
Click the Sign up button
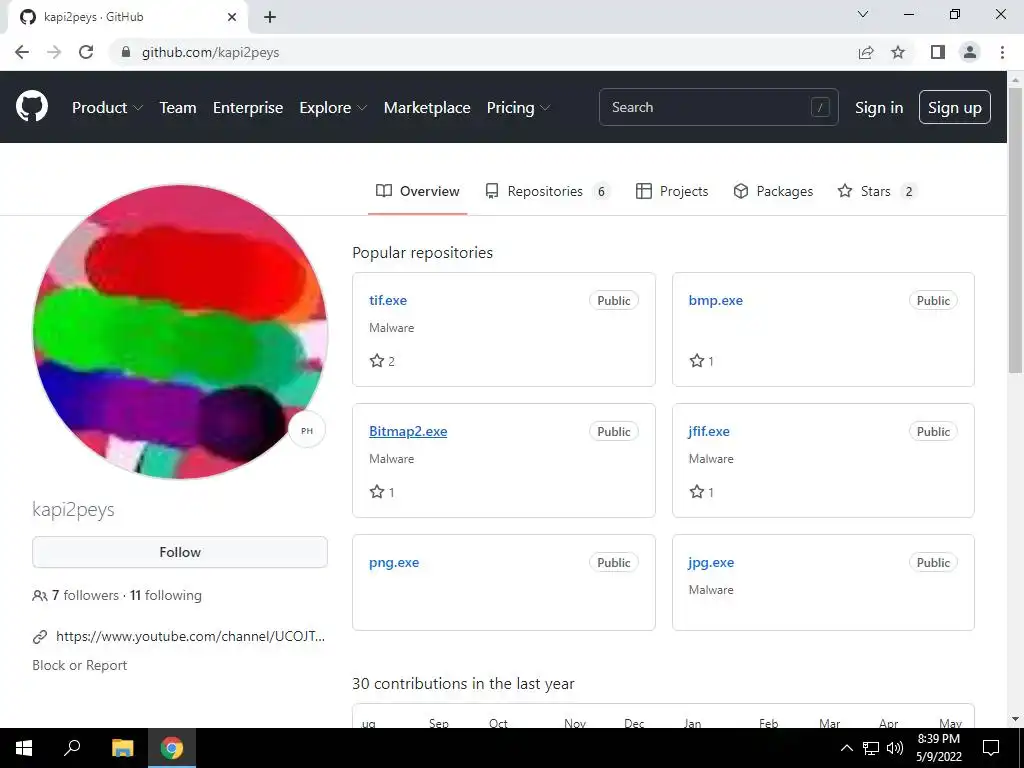click(955, 107)
